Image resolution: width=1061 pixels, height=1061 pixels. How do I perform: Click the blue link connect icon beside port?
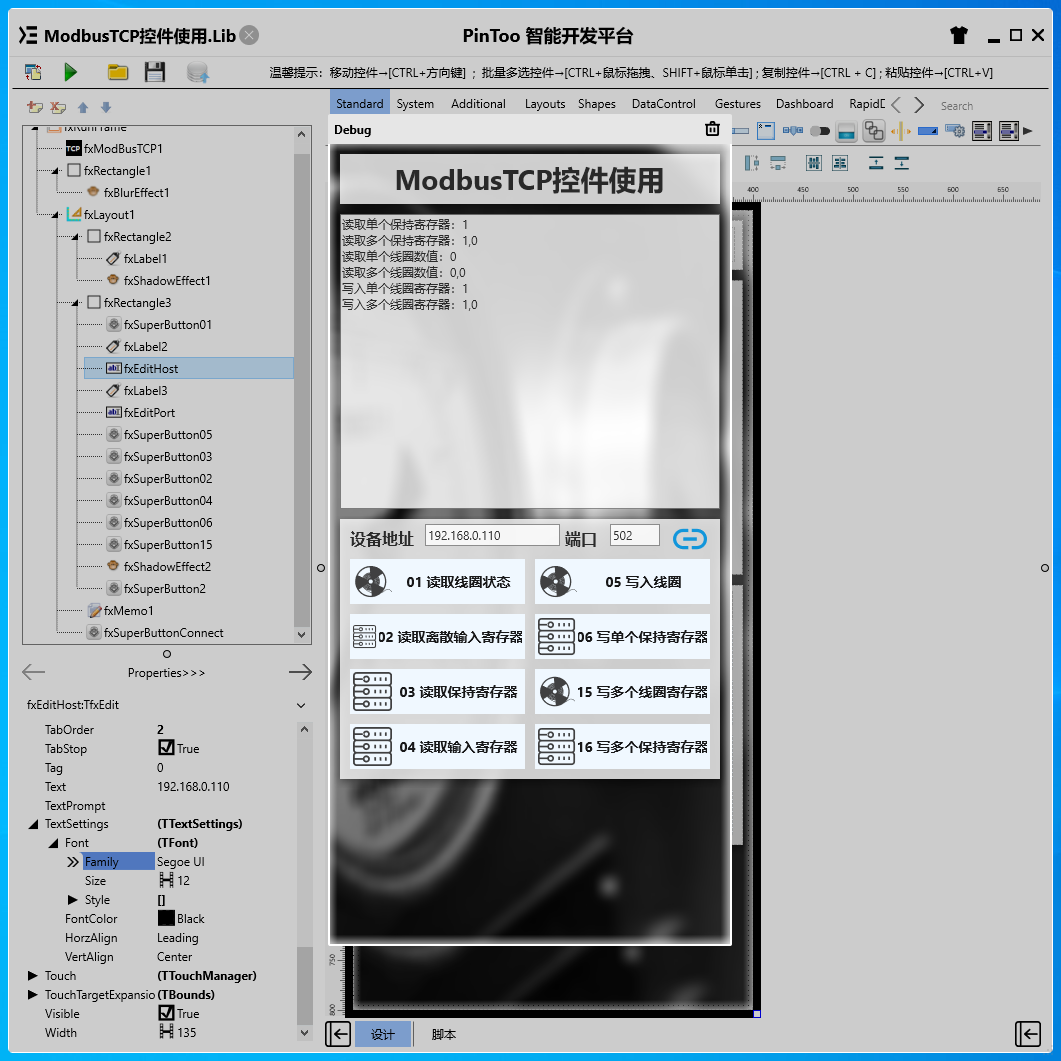pos(690,539)
